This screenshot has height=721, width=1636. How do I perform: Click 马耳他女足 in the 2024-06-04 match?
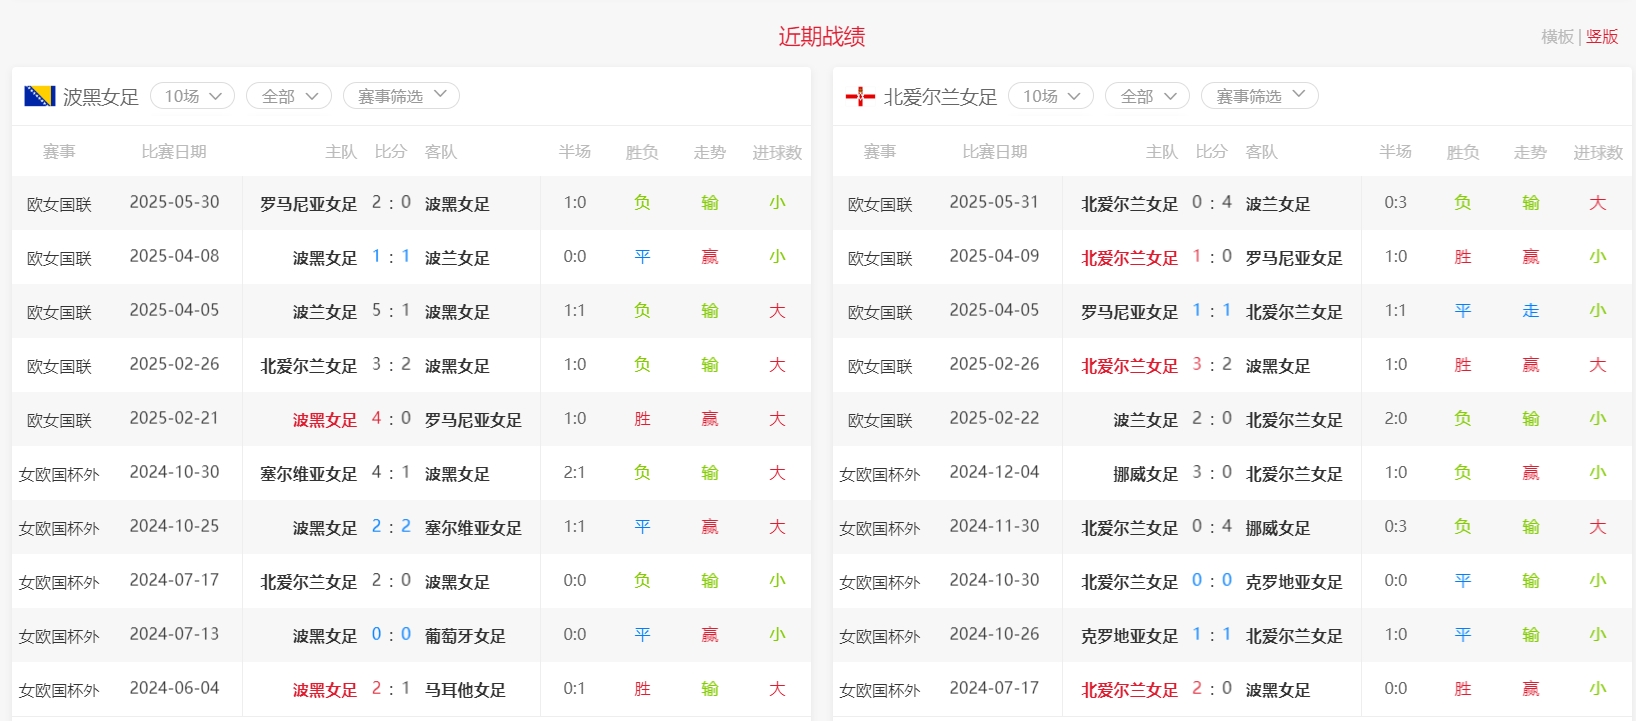465,690
